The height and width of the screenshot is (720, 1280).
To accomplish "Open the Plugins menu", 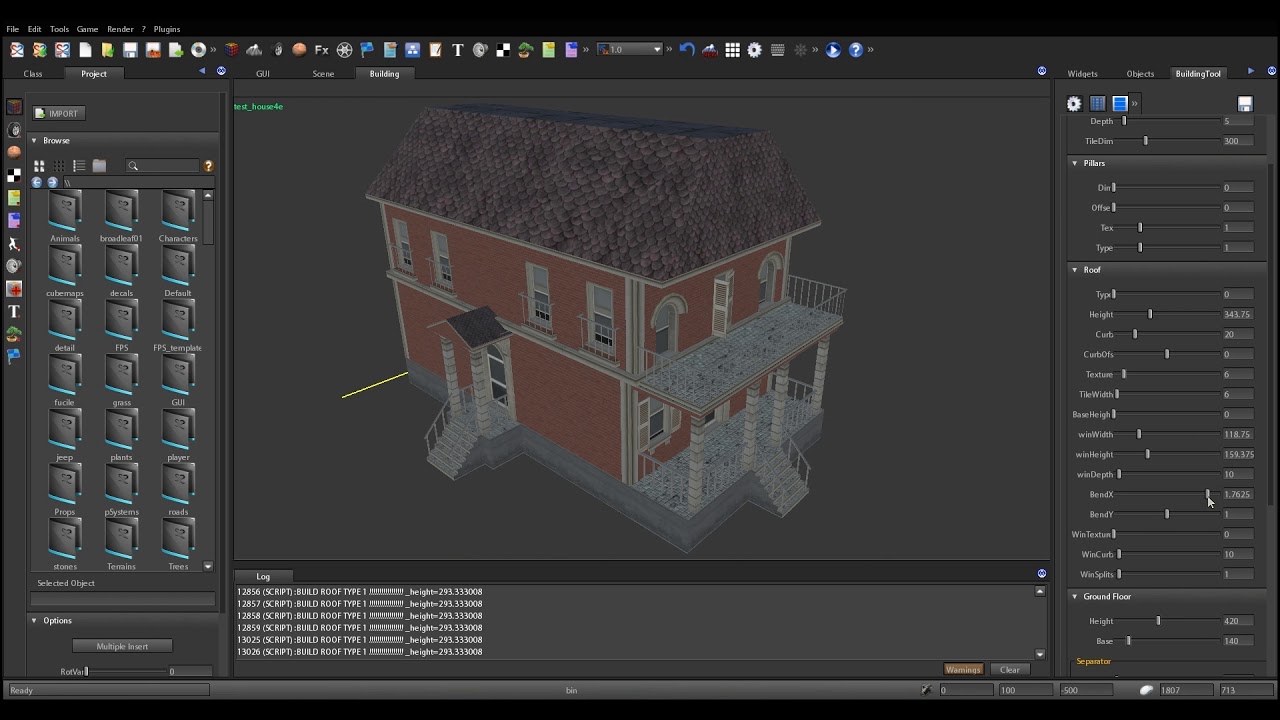I will (167, 29).
